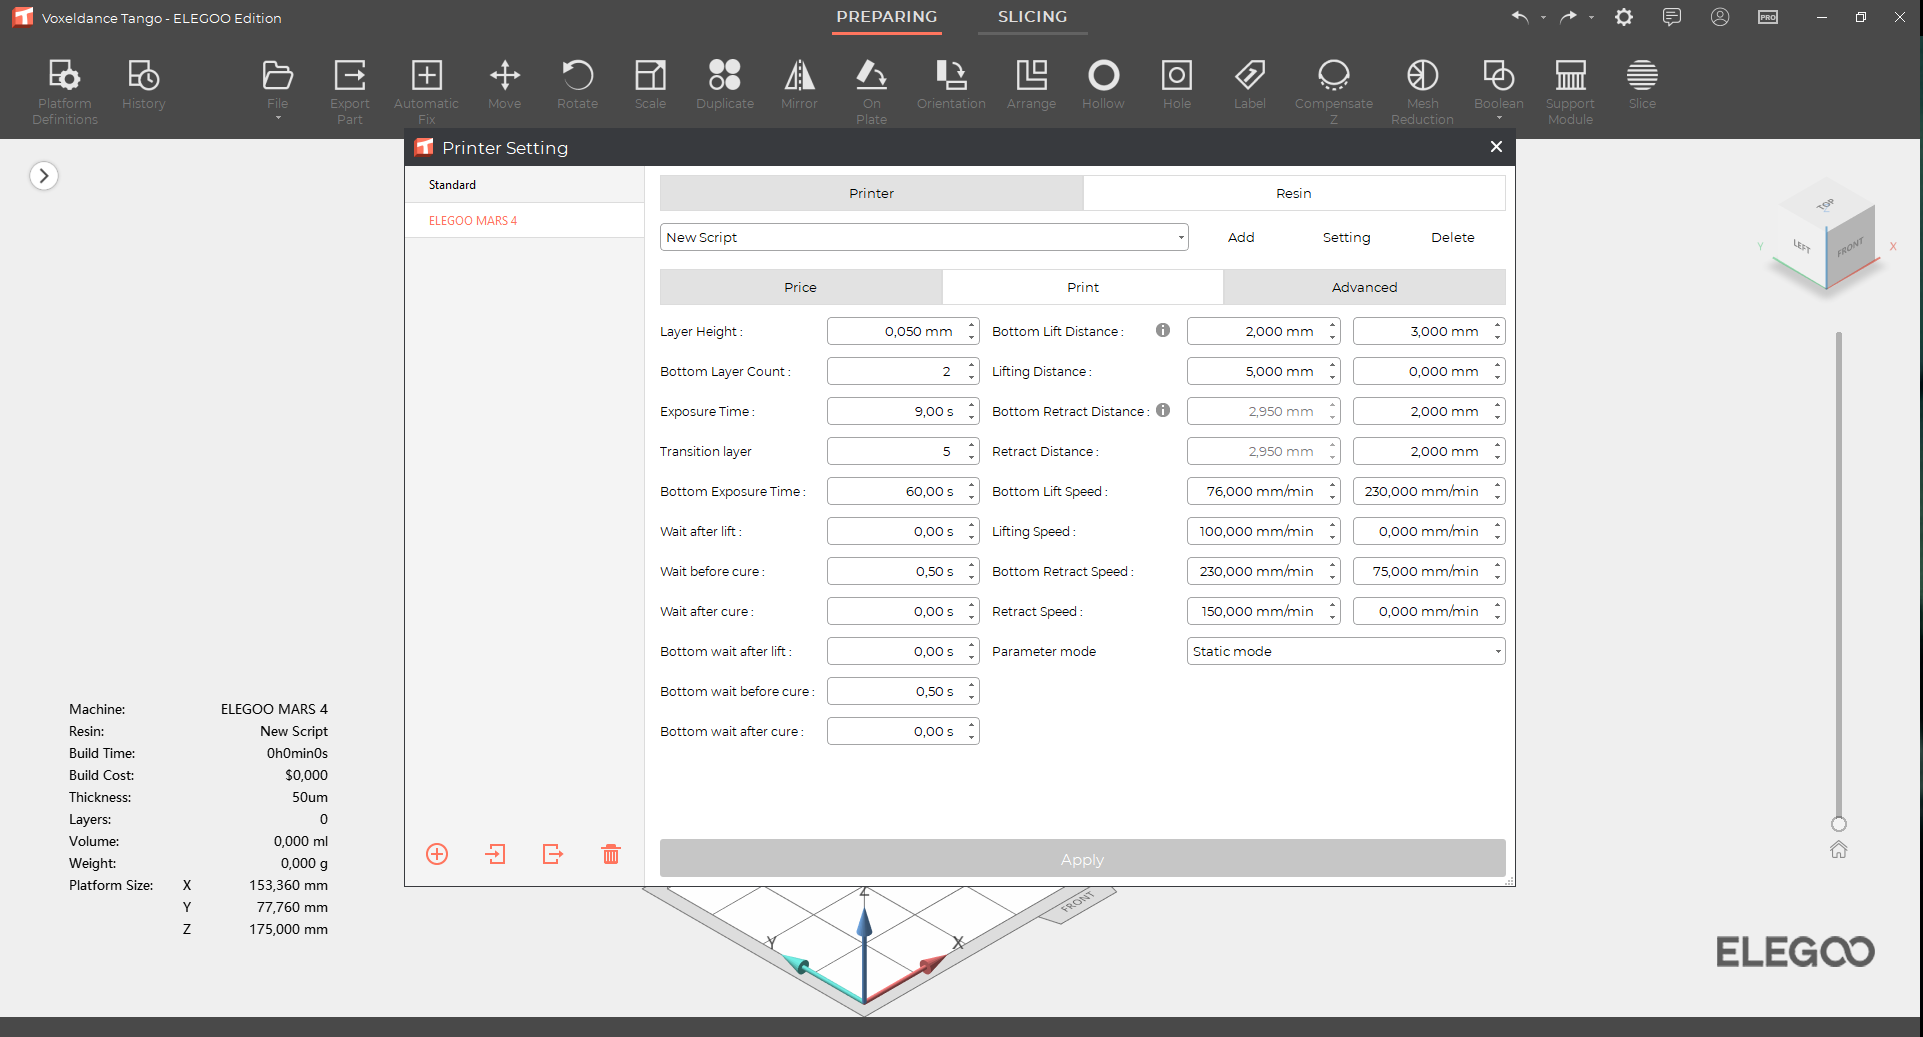
Task: Open Compensate Z tool
Action: click(x=1334, y=90)
